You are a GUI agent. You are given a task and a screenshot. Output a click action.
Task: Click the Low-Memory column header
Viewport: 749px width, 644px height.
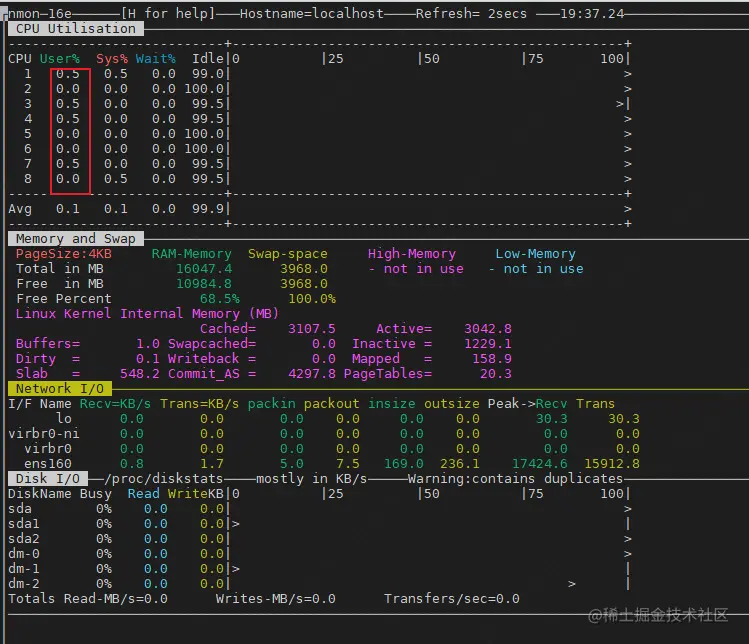(x=535, y=254)
